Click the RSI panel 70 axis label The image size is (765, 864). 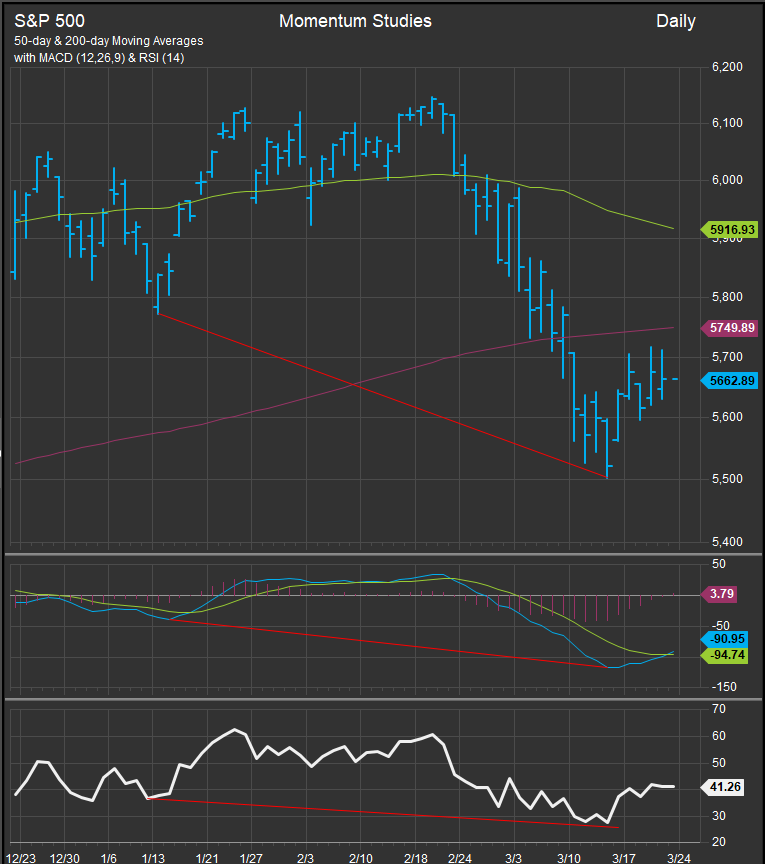click(x=719, y=709)
